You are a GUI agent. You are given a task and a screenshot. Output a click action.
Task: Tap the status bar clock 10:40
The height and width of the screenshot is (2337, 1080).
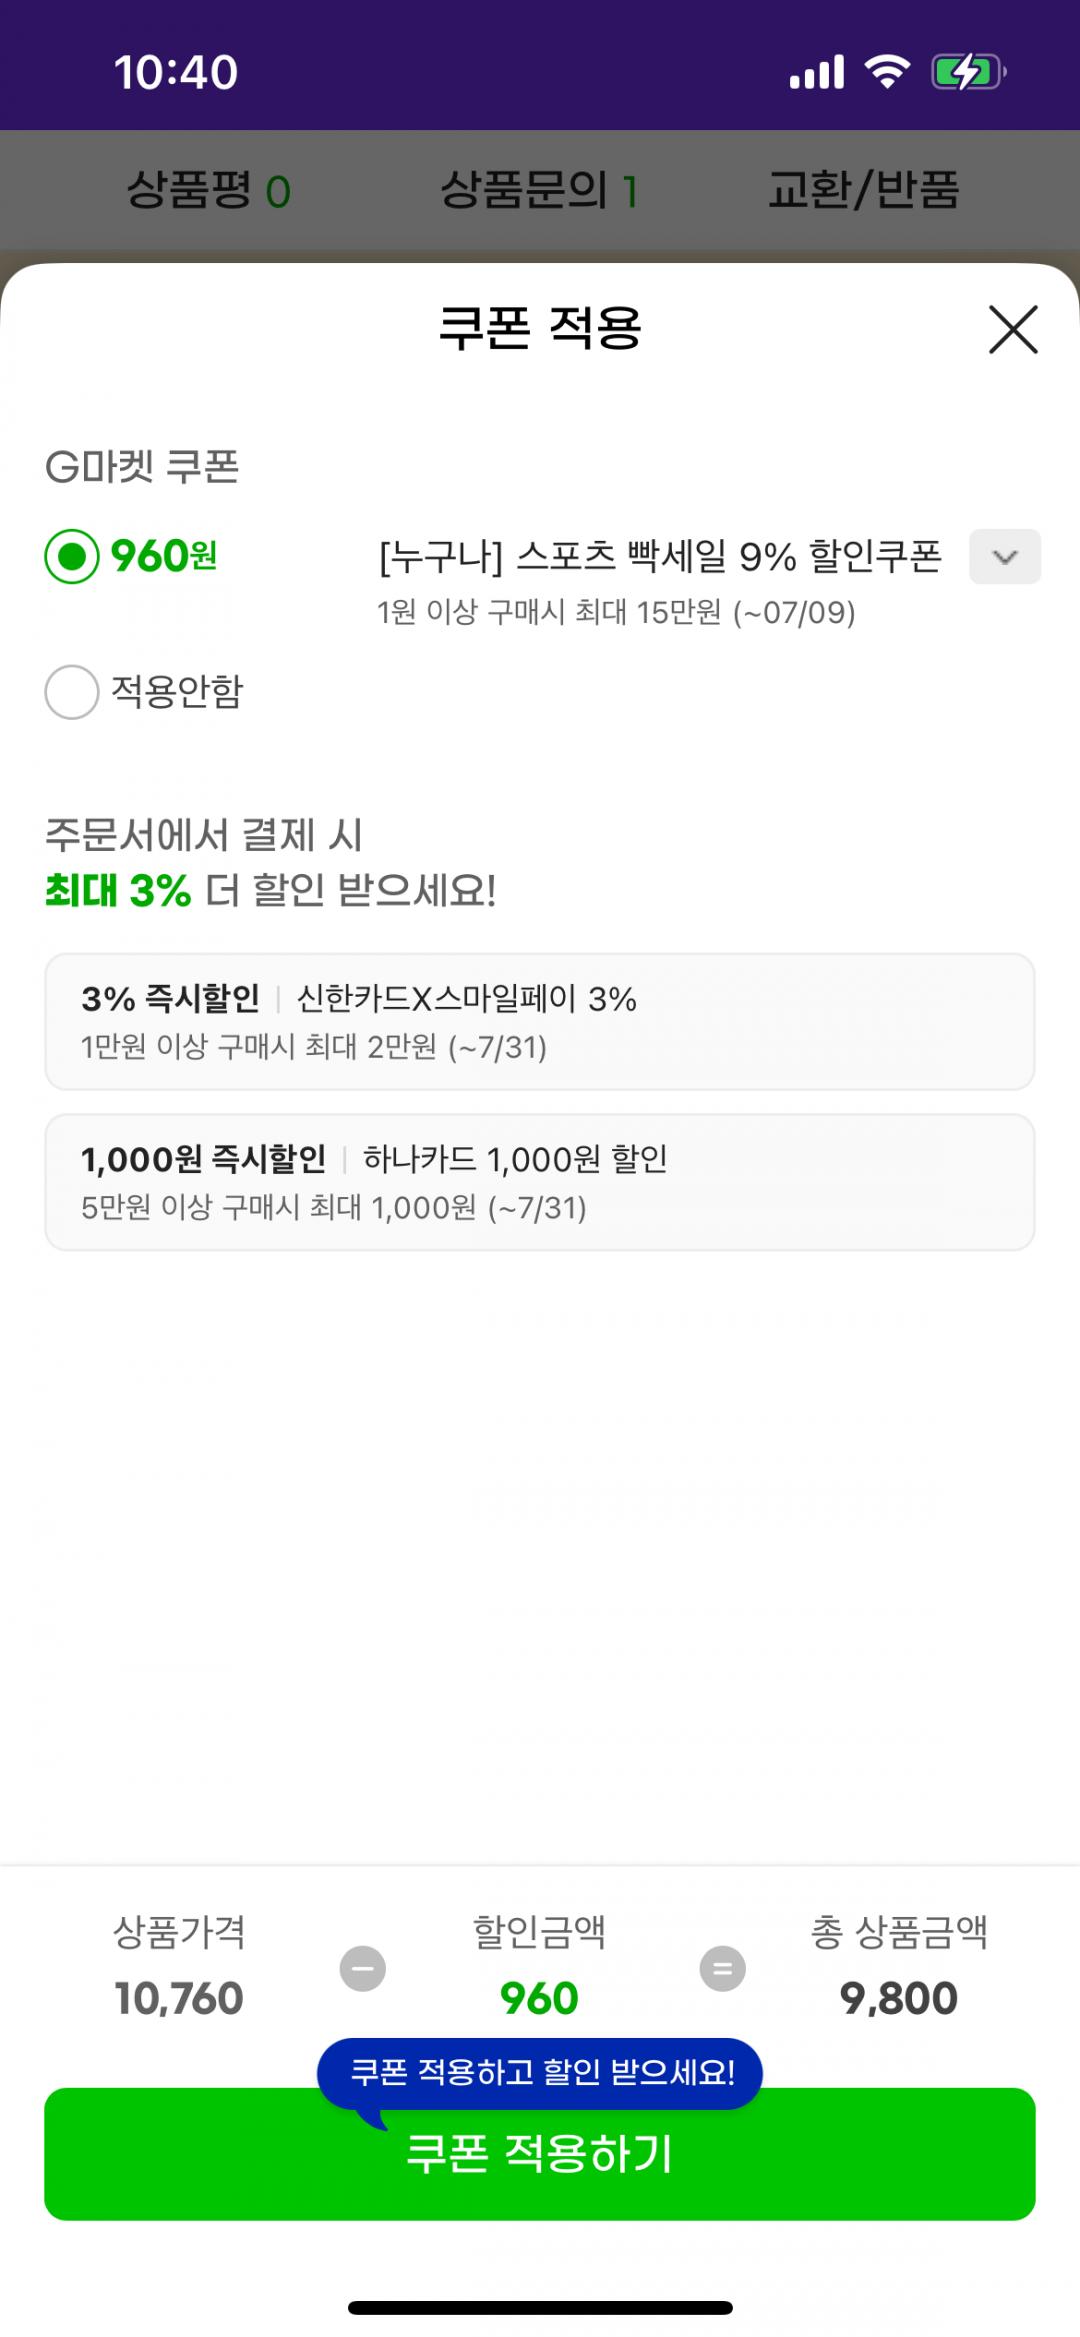176,73
